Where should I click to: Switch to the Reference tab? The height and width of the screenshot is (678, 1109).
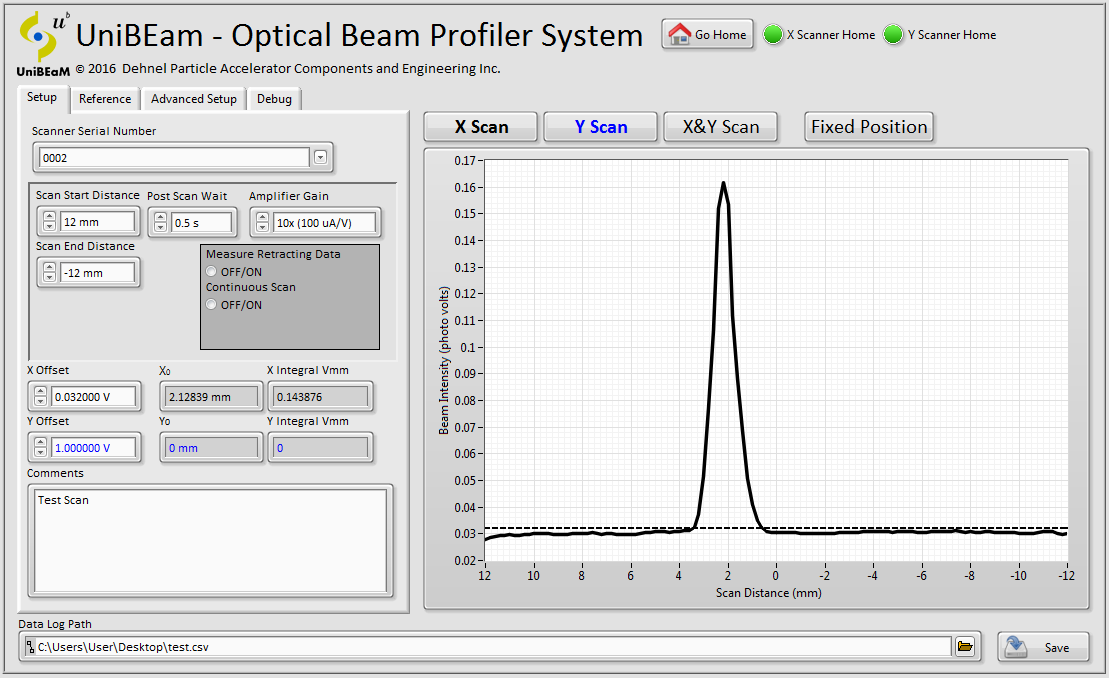105,99
